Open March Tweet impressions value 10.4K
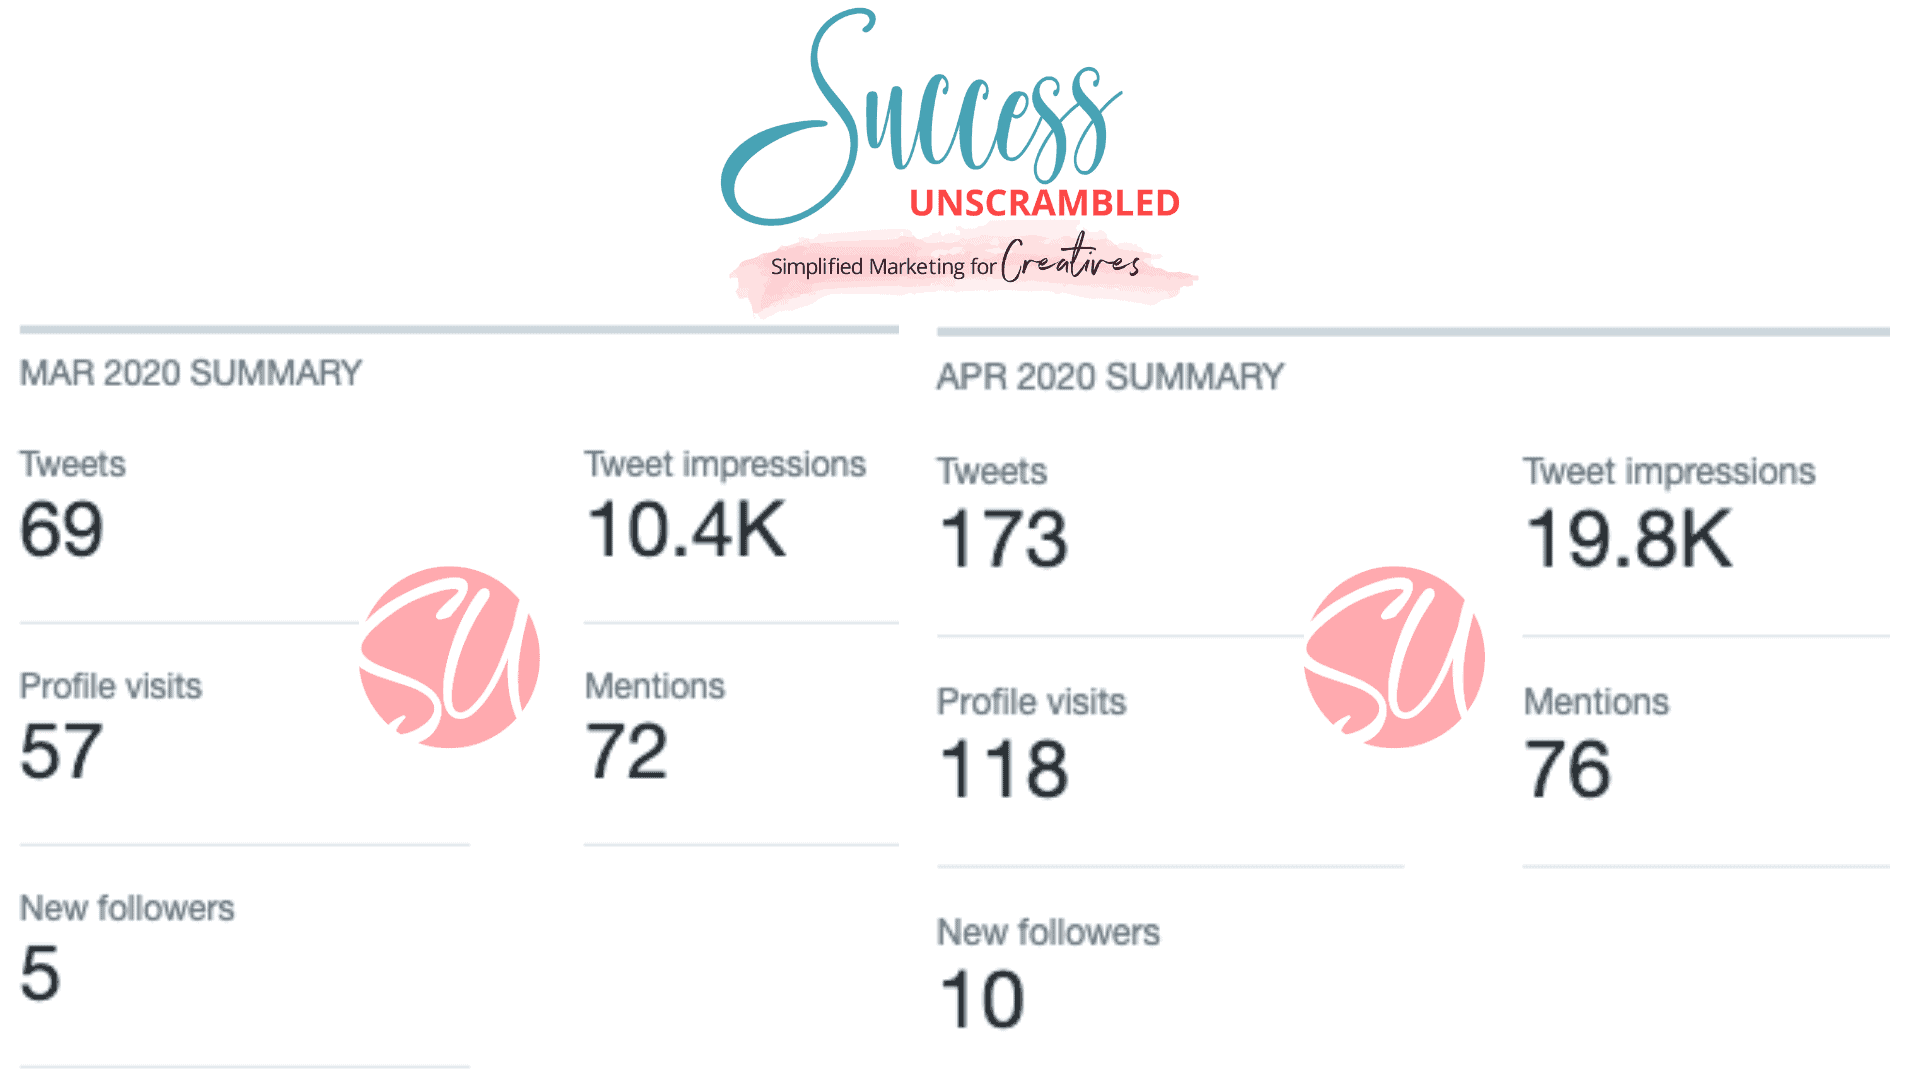Image resolution: width=1920 pixels, height=1080 pixels. click(686, 530)
